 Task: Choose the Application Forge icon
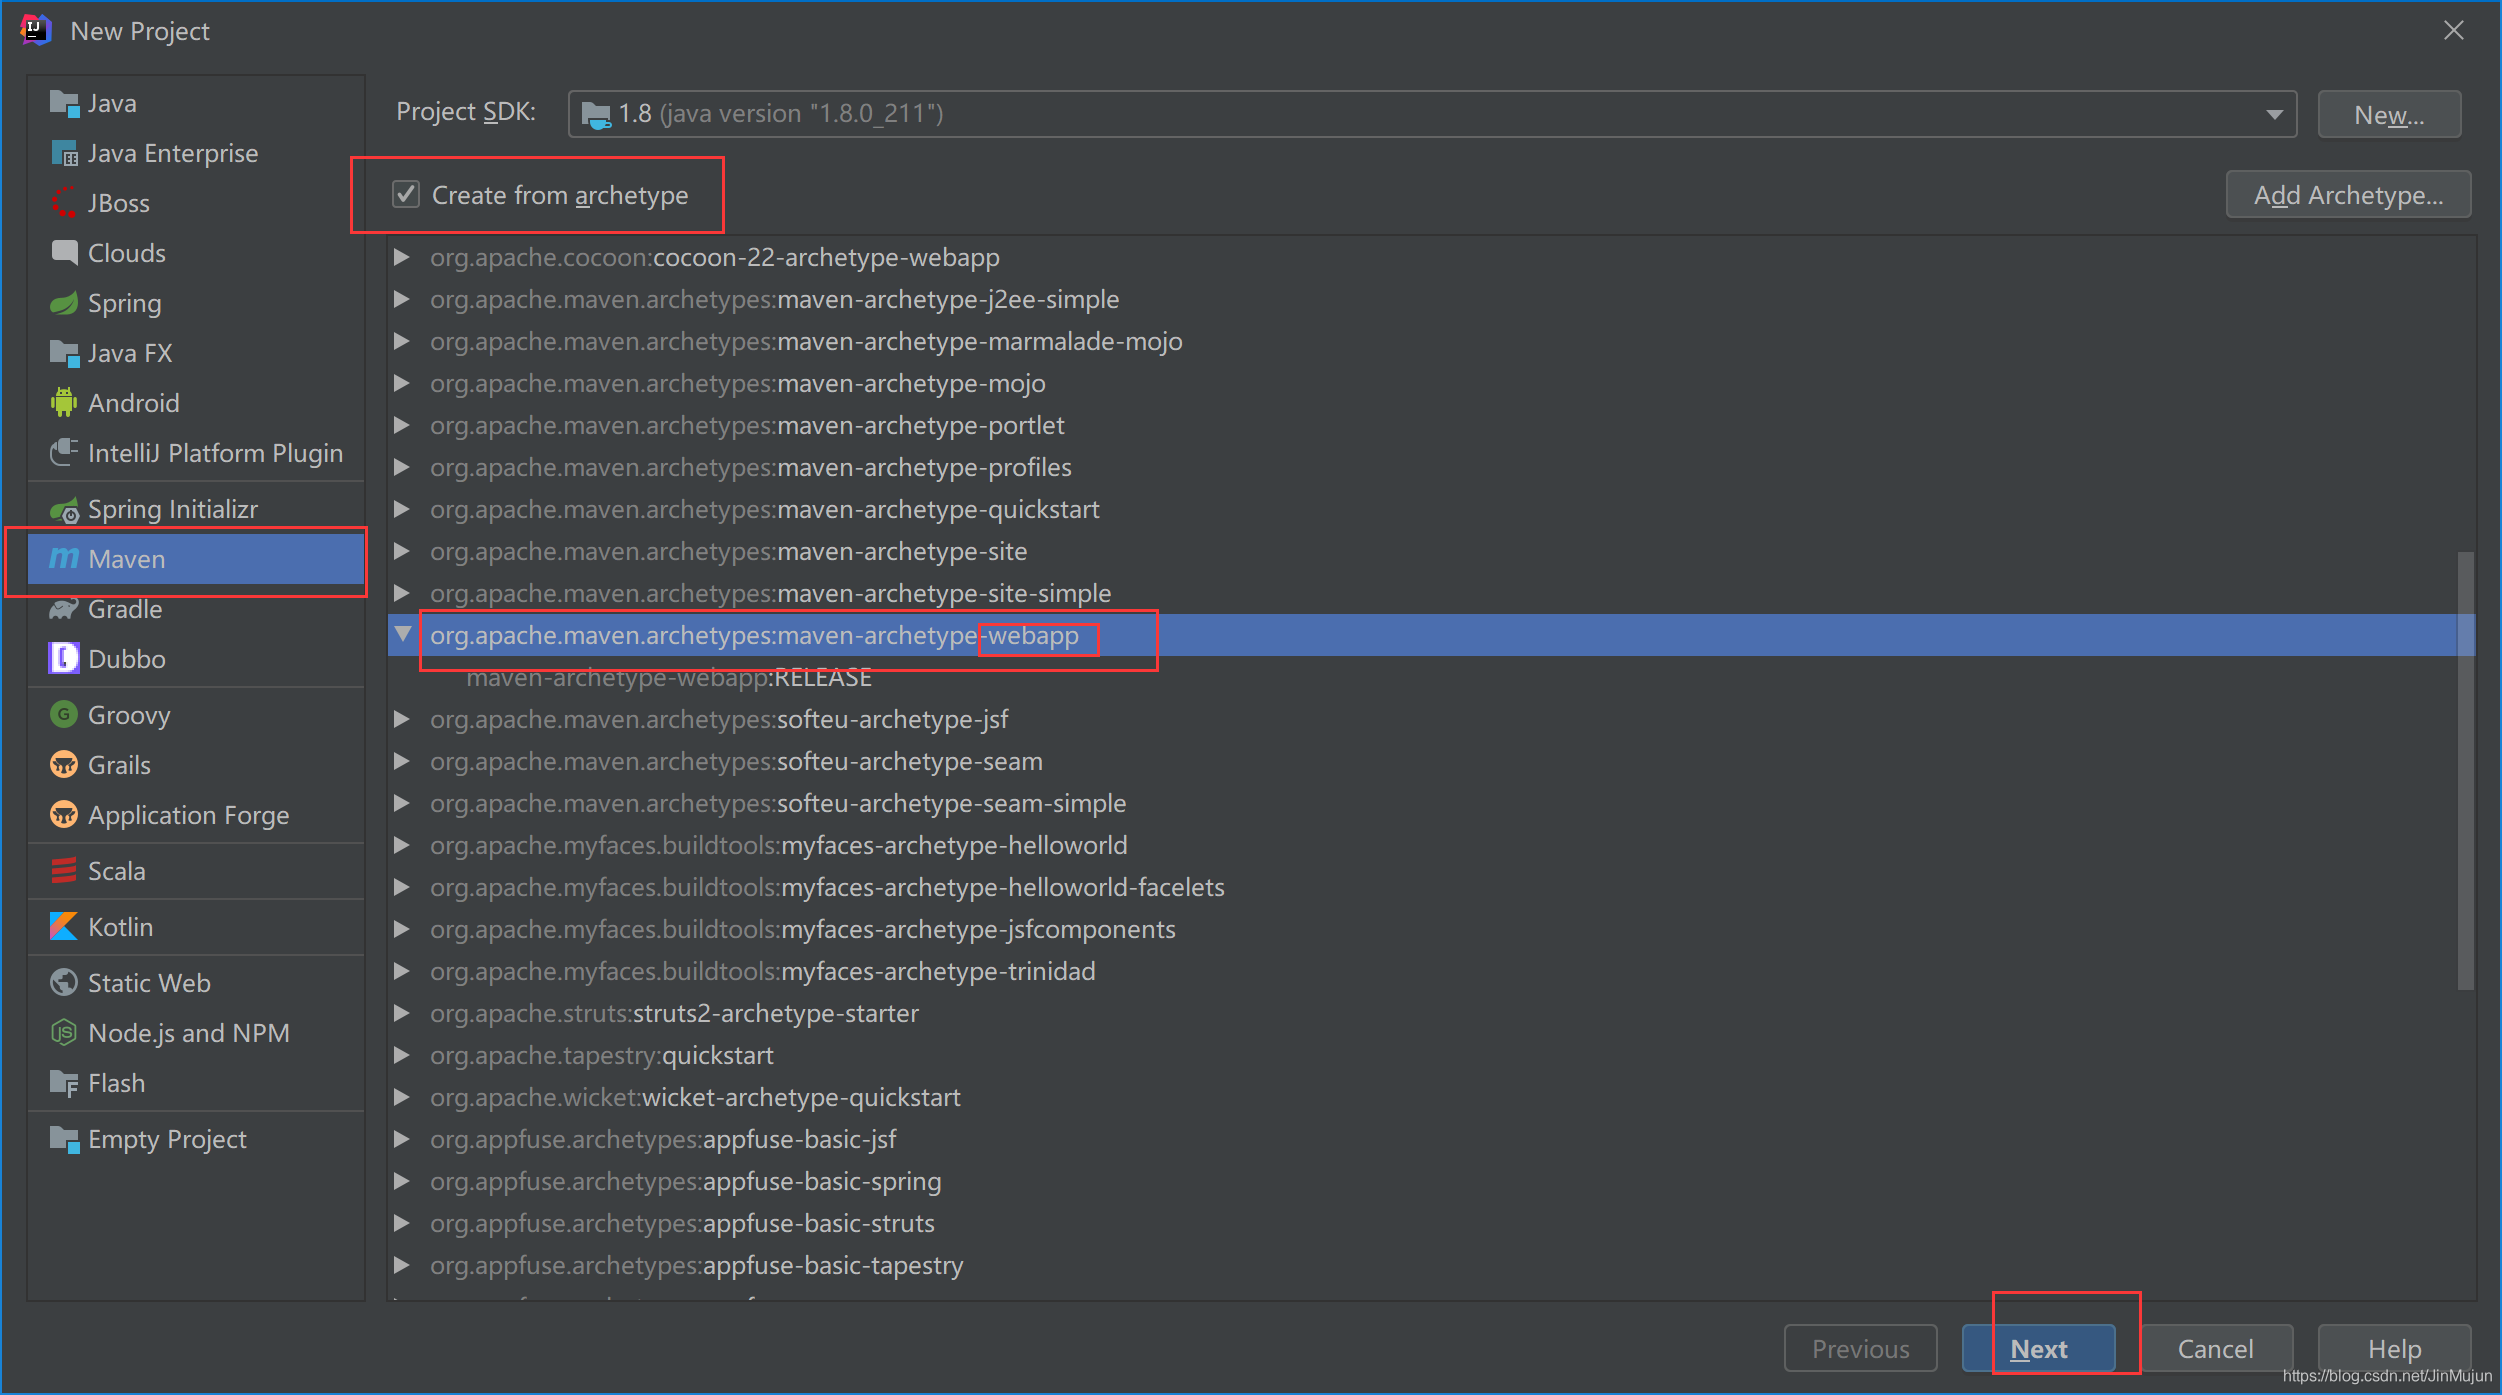64,815
